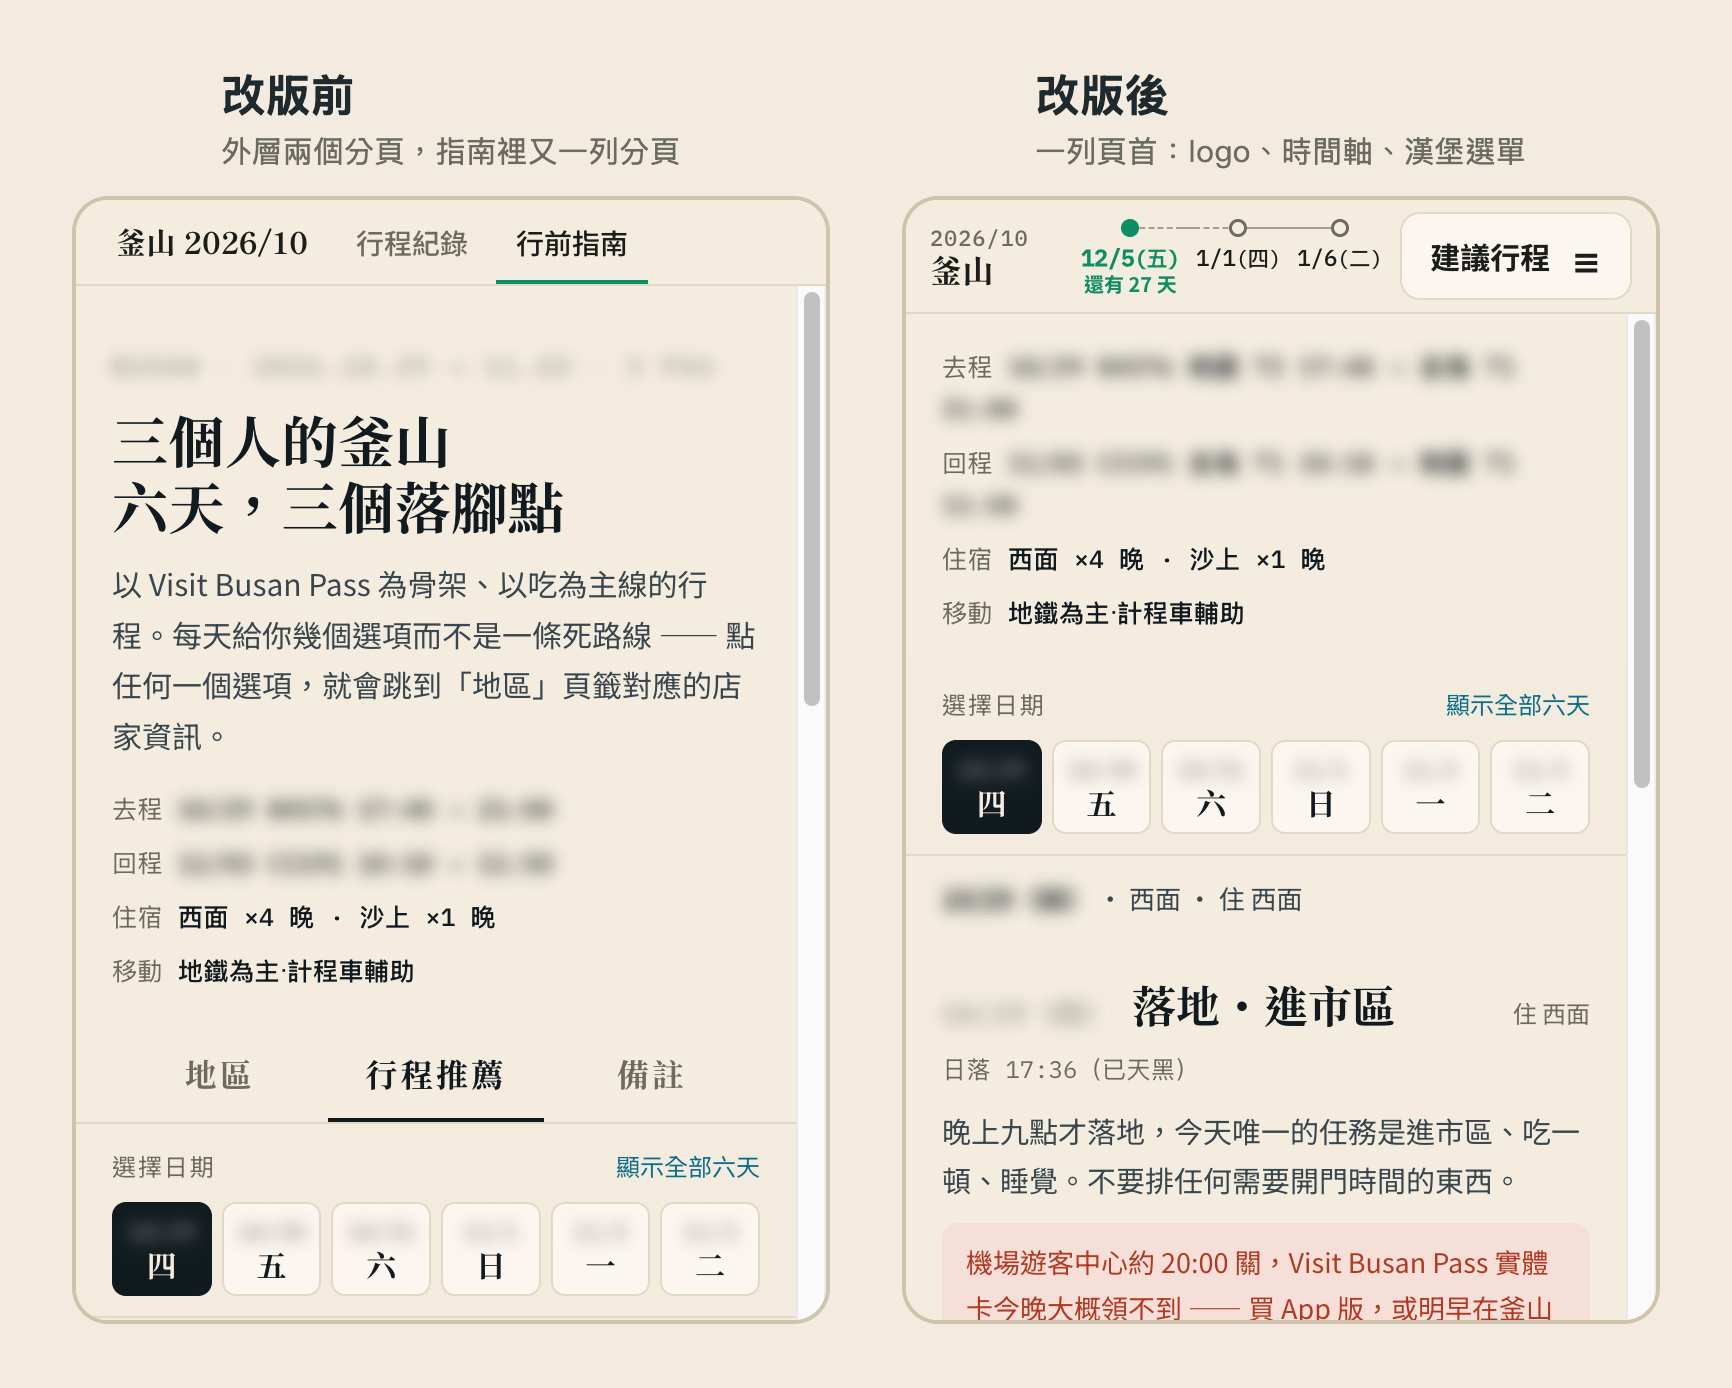This screenshot has height=1388, width=1732.
Task: Pick the 六 day button in the 改版前 panel
Action: click(x=381, y=1249)
